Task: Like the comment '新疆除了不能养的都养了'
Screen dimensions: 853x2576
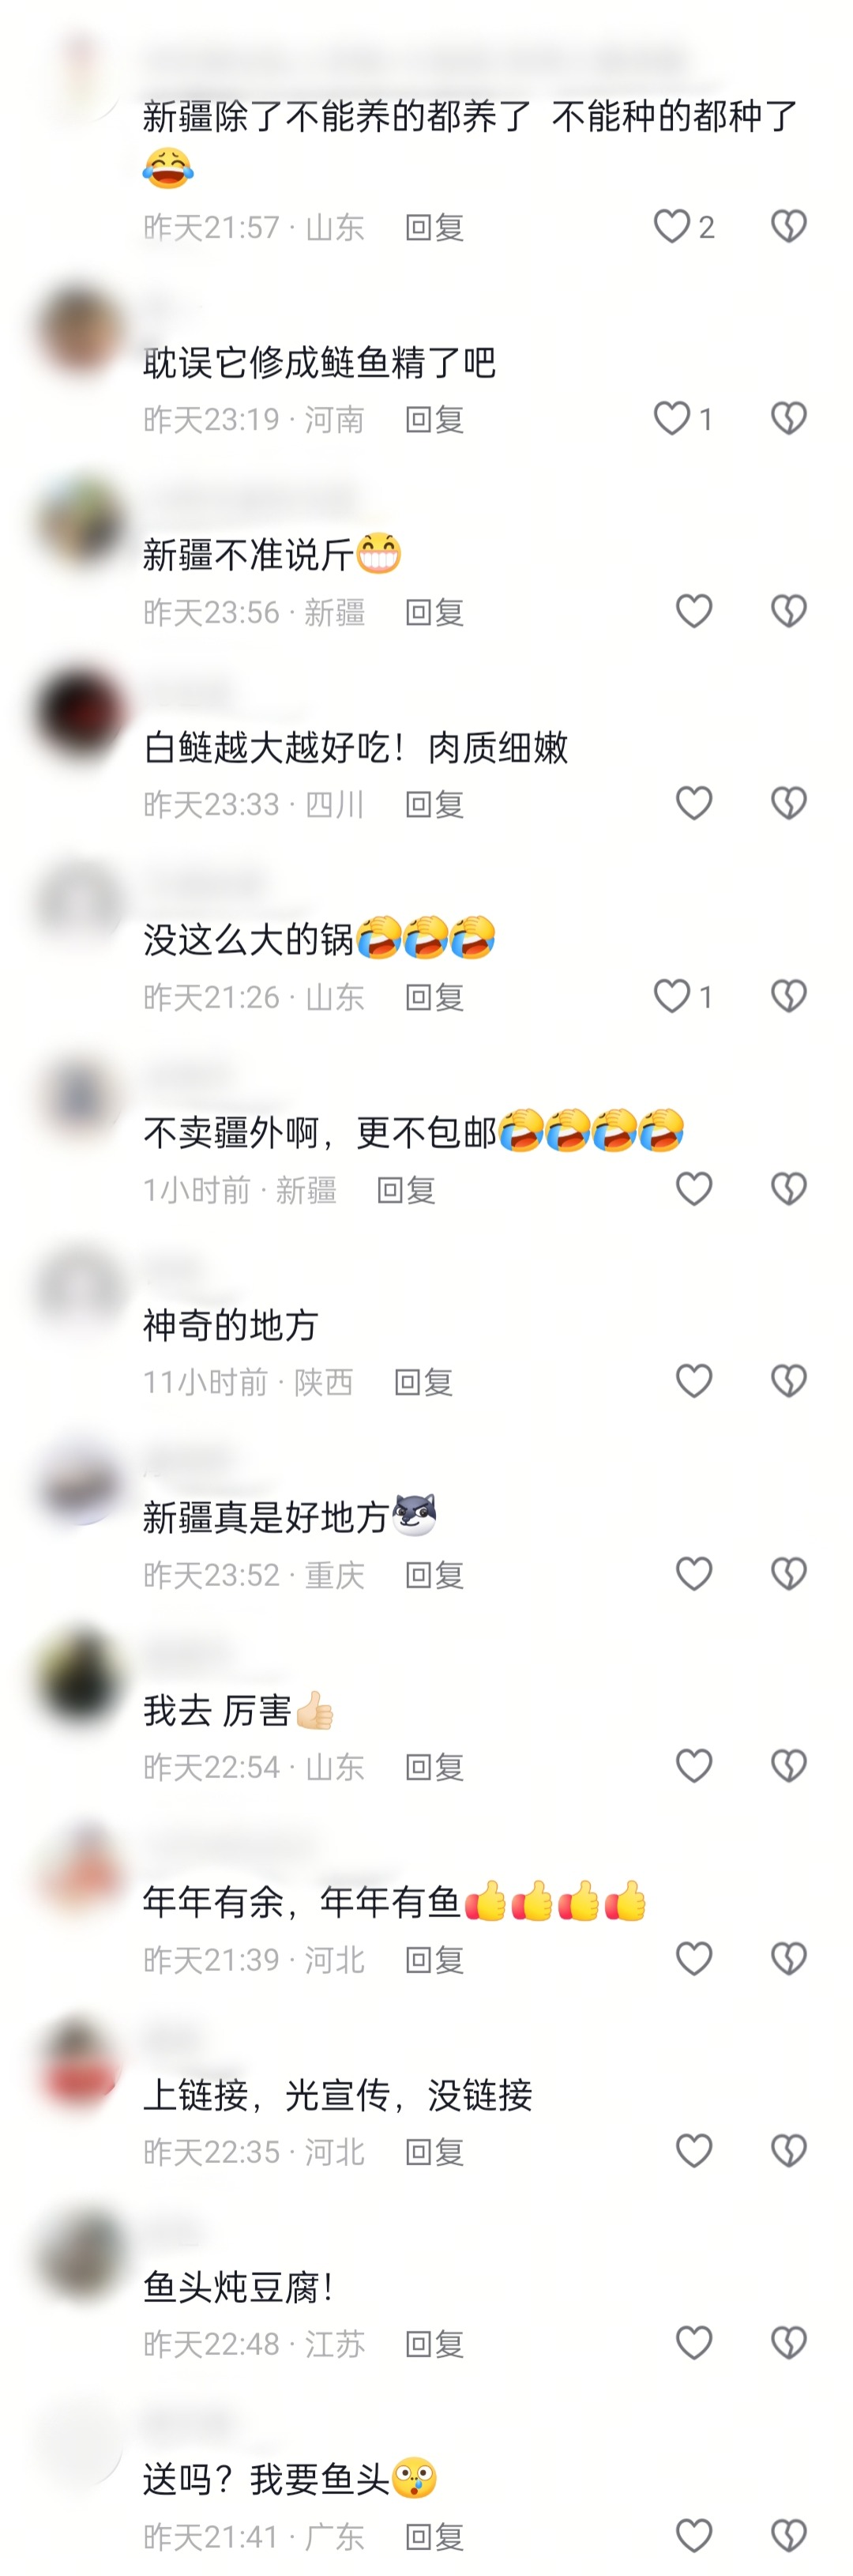Action: 672,227
